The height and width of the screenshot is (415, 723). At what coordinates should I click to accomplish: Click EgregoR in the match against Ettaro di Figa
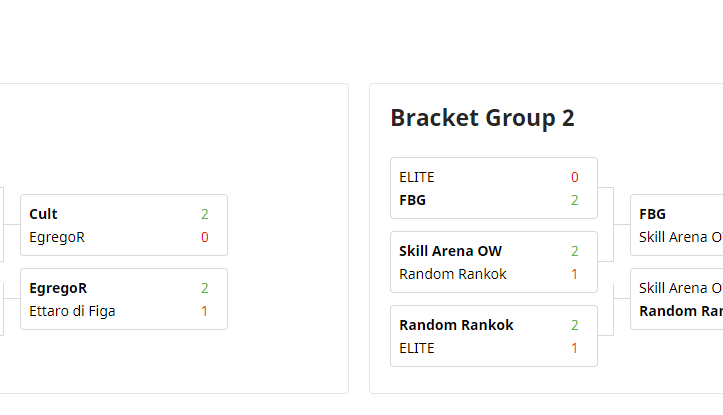[59, 288]
